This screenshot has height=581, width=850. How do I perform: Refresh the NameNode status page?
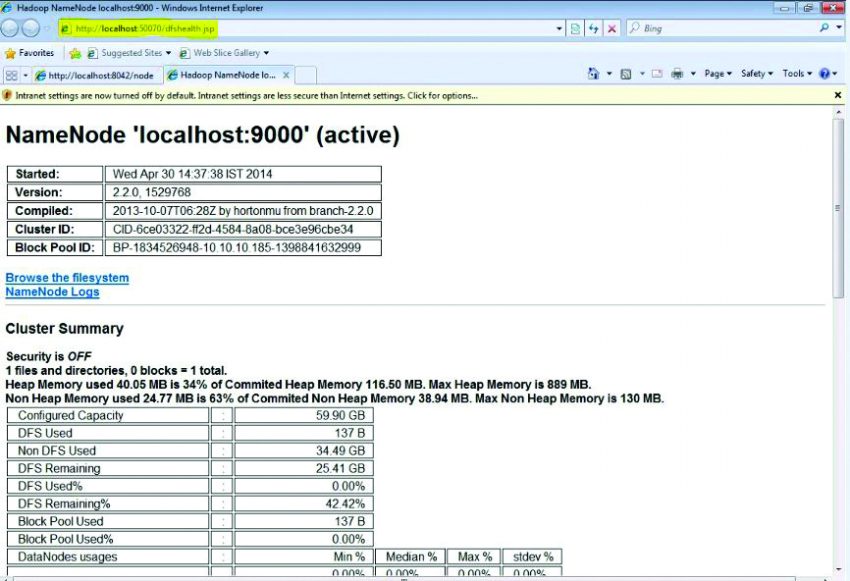594,29
